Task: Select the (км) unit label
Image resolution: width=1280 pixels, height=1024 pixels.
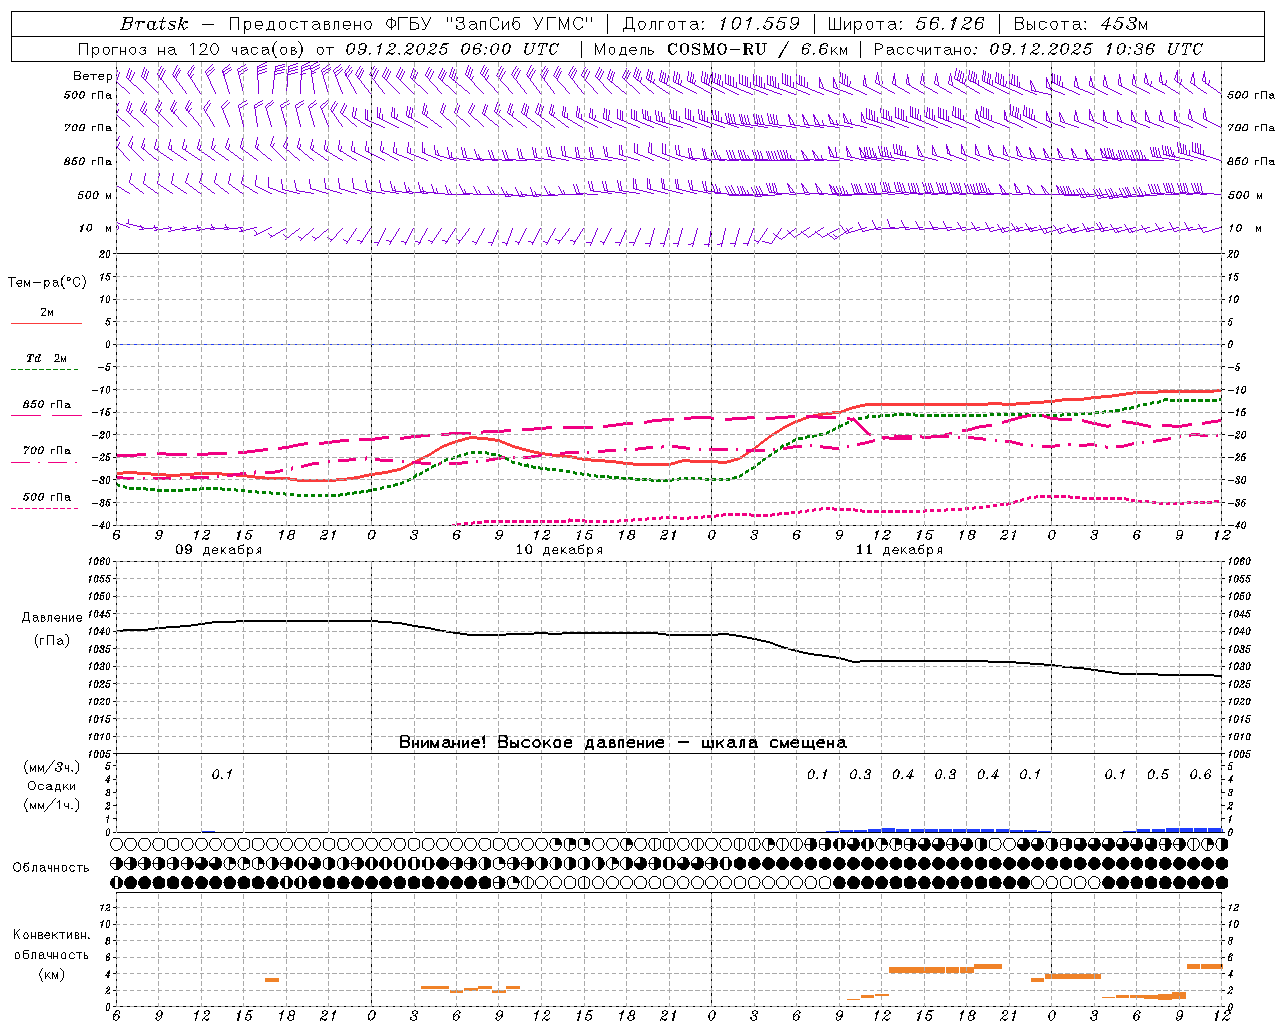Action: [51, 974]
